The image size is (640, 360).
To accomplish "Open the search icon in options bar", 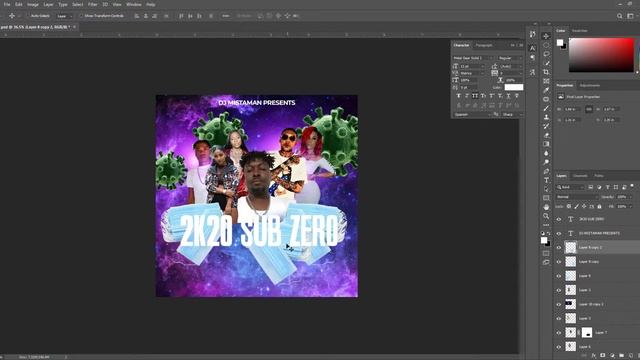I will 620,16.
